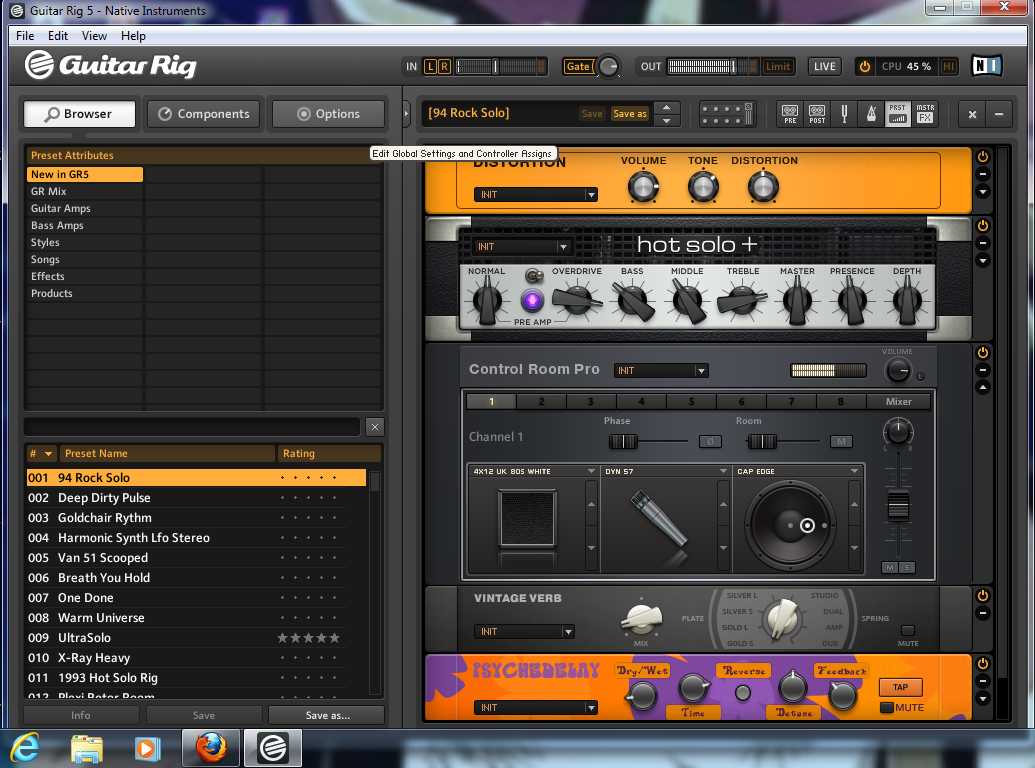Switch to the Options tab
The image size is (1035, 768).
tap(329, 114)
